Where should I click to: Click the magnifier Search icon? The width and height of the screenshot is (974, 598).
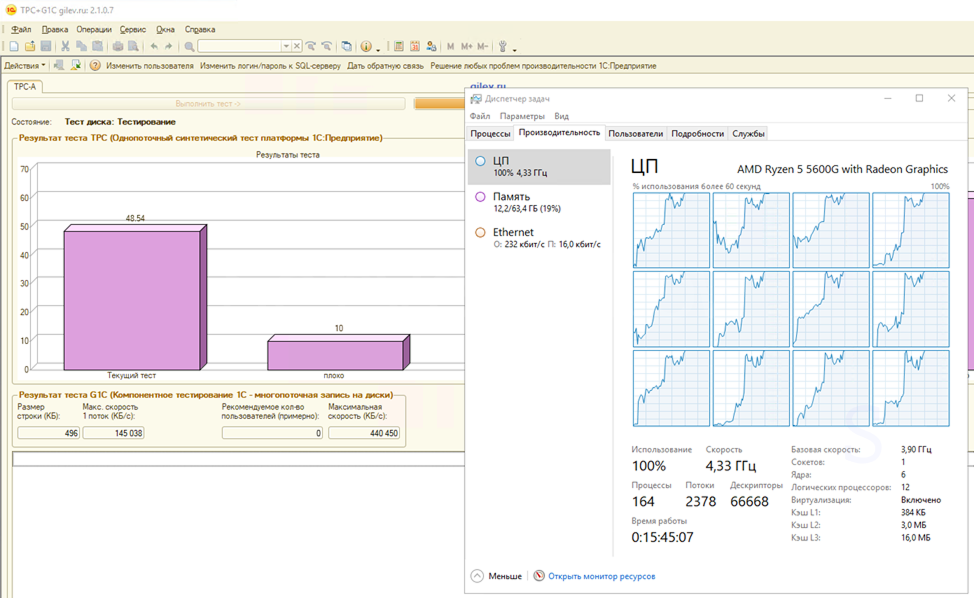[x=189, y=47]
